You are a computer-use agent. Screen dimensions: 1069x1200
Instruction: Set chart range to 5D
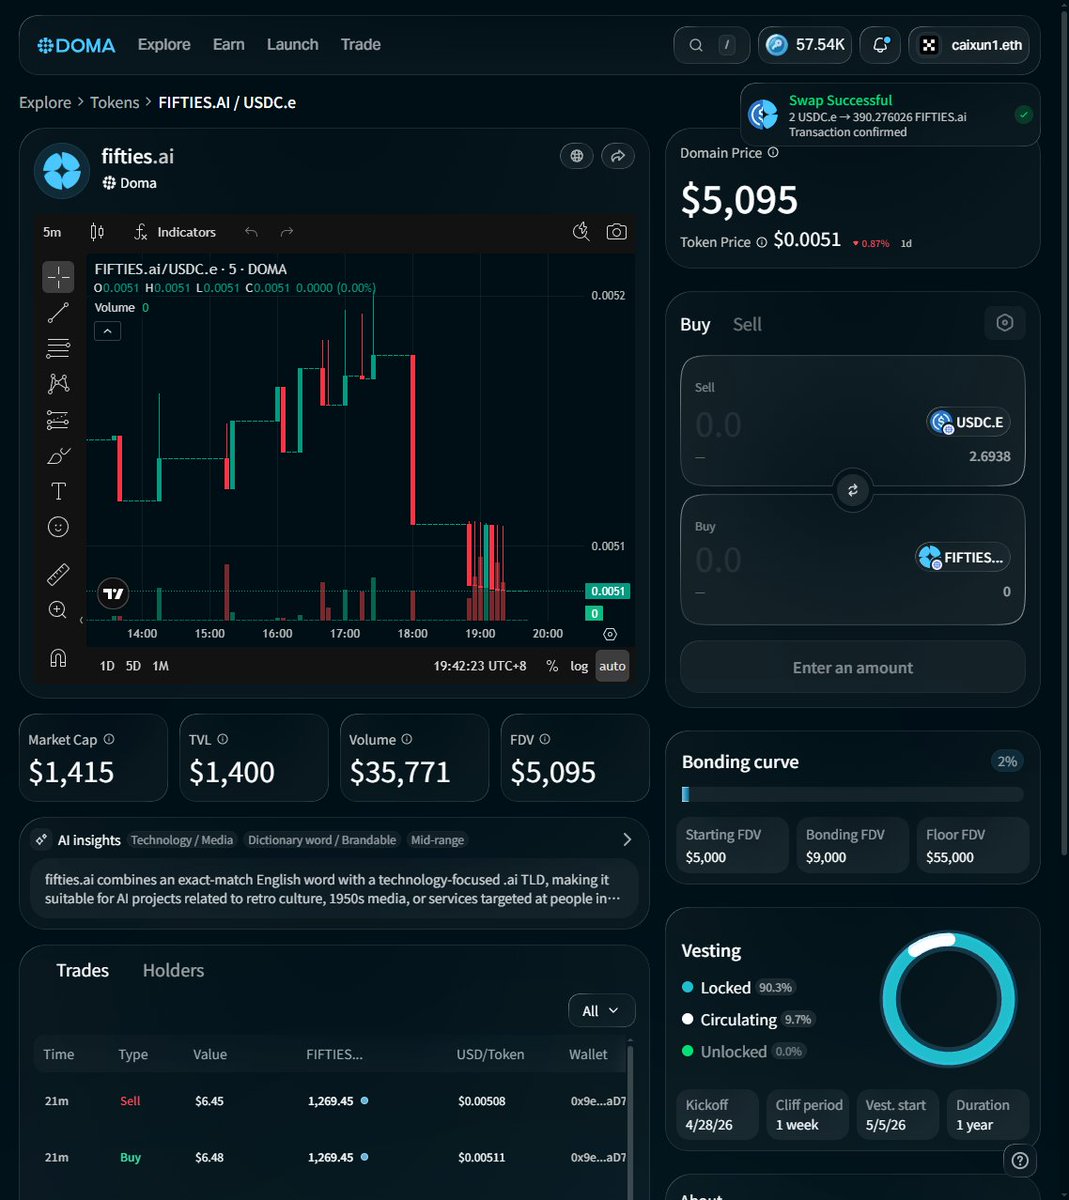[x=133, y=666]
